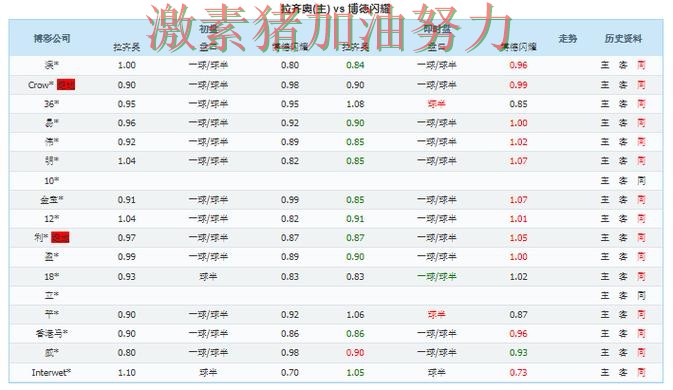Screen dimensions: 673x390
Task: Click live odds 1.06 in 平* row
Action: (355, 314)
